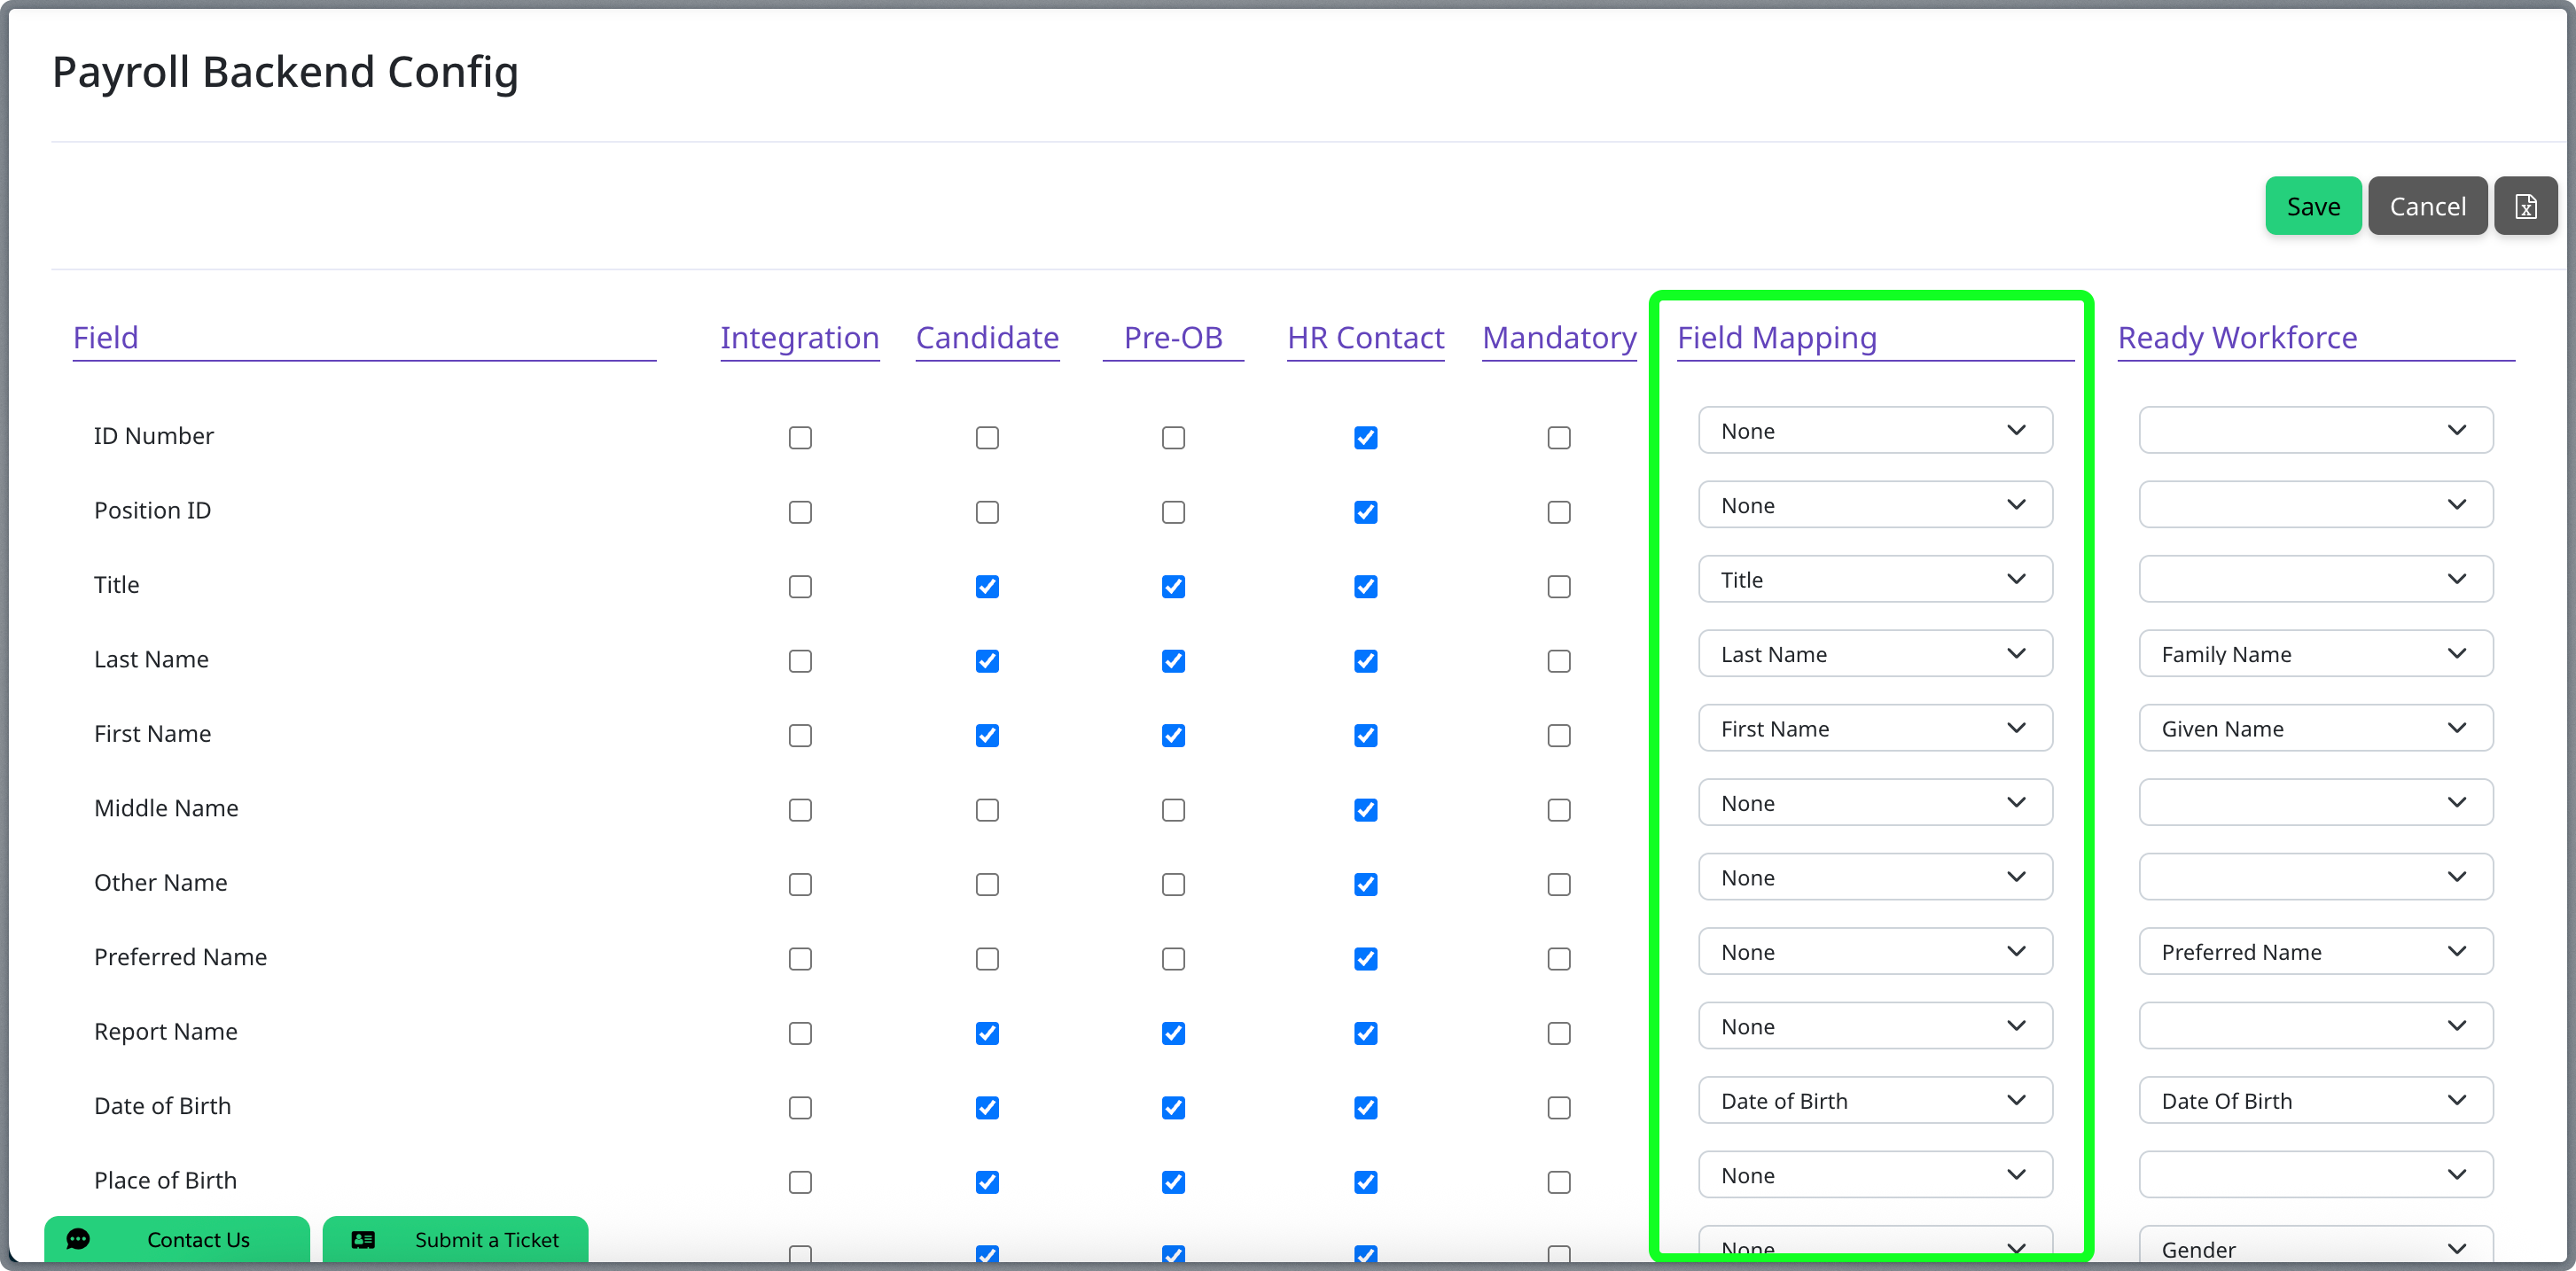Open Ready Workforce dropdown showing Preferred Name
This screenshot has height=1271, width=2576.
tap(2315, 951)
